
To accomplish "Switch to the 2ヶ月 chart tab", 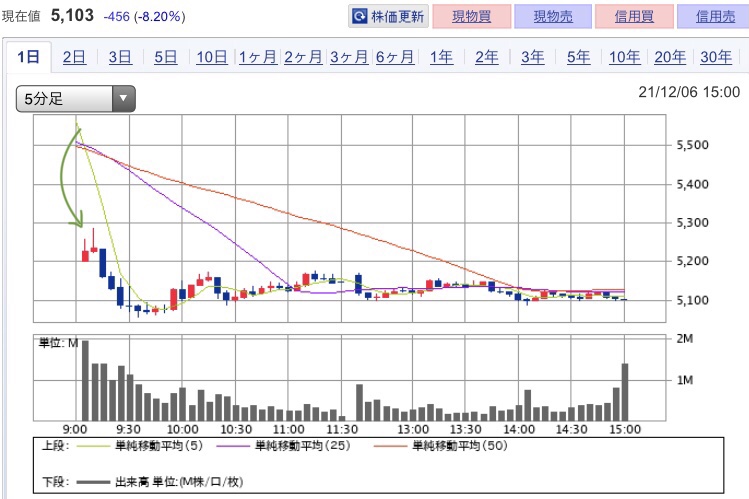I will [x=303, y=57].
